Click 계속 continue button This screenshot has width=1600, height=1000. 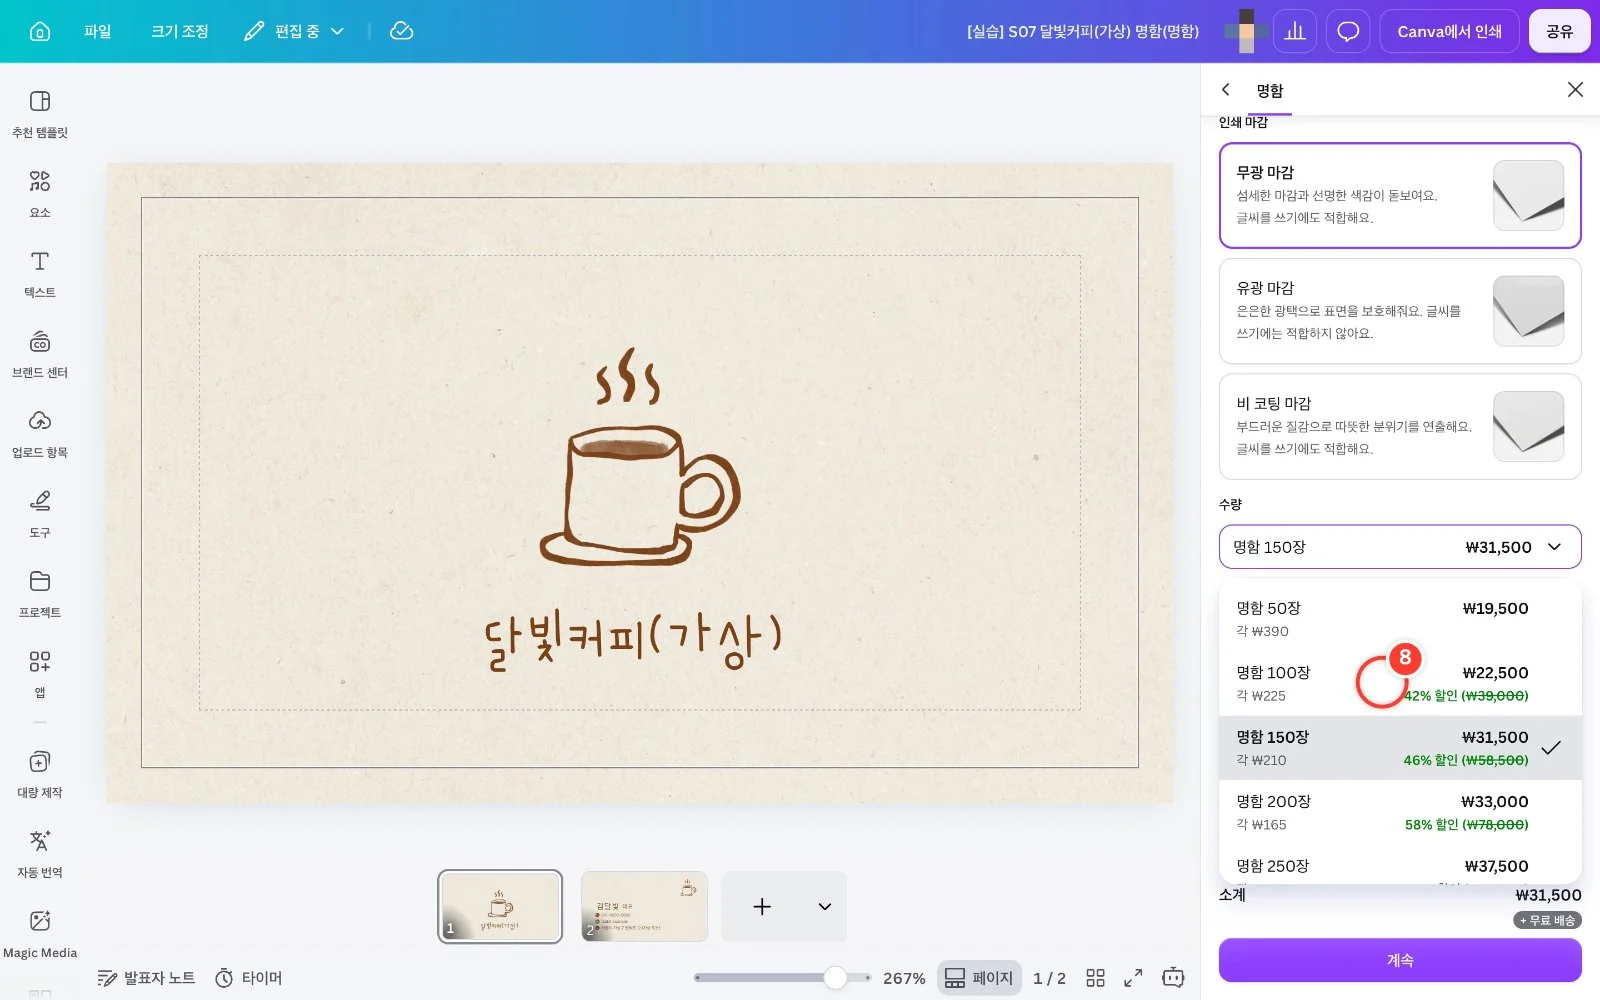click(1400, 960)
